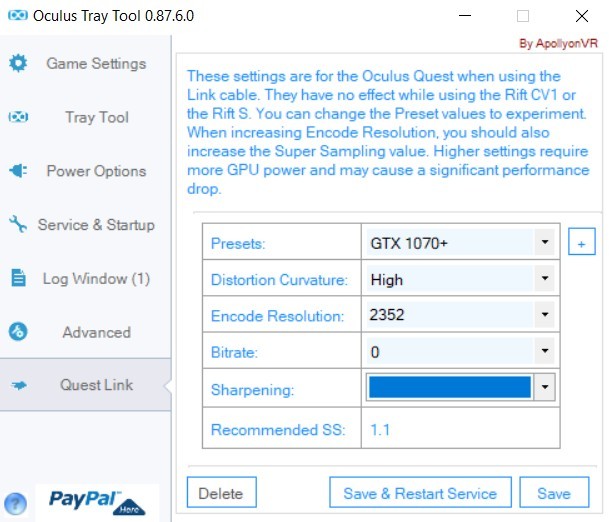Click the Power Options plug icon
The height and width of the screenshot is (522, 609).
(x=18, y=171)
